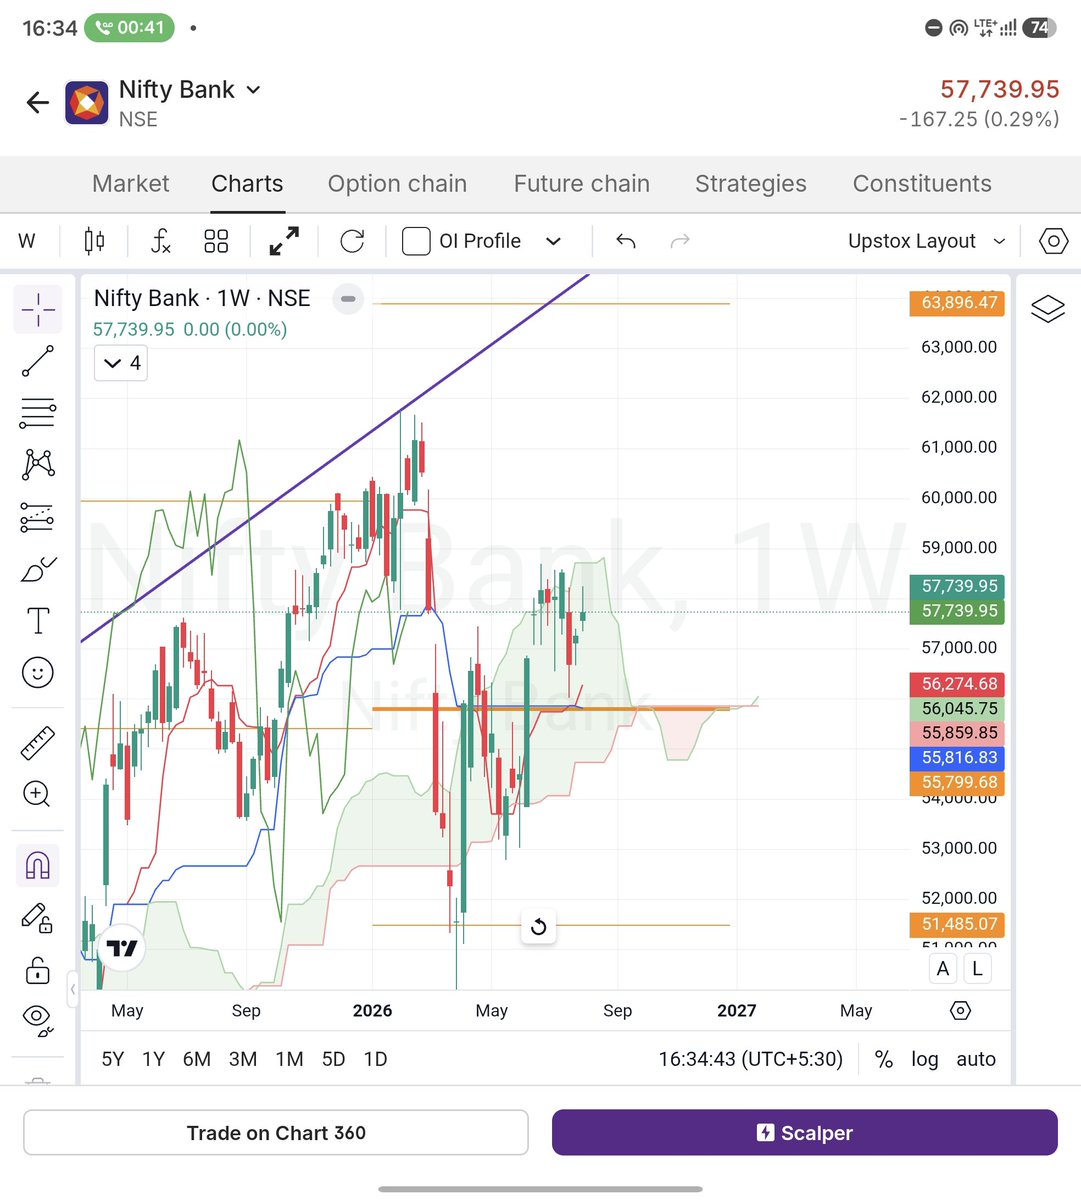Open the indicator templates grid
Screen dimensions: 1081x1200
coord(216,241)
